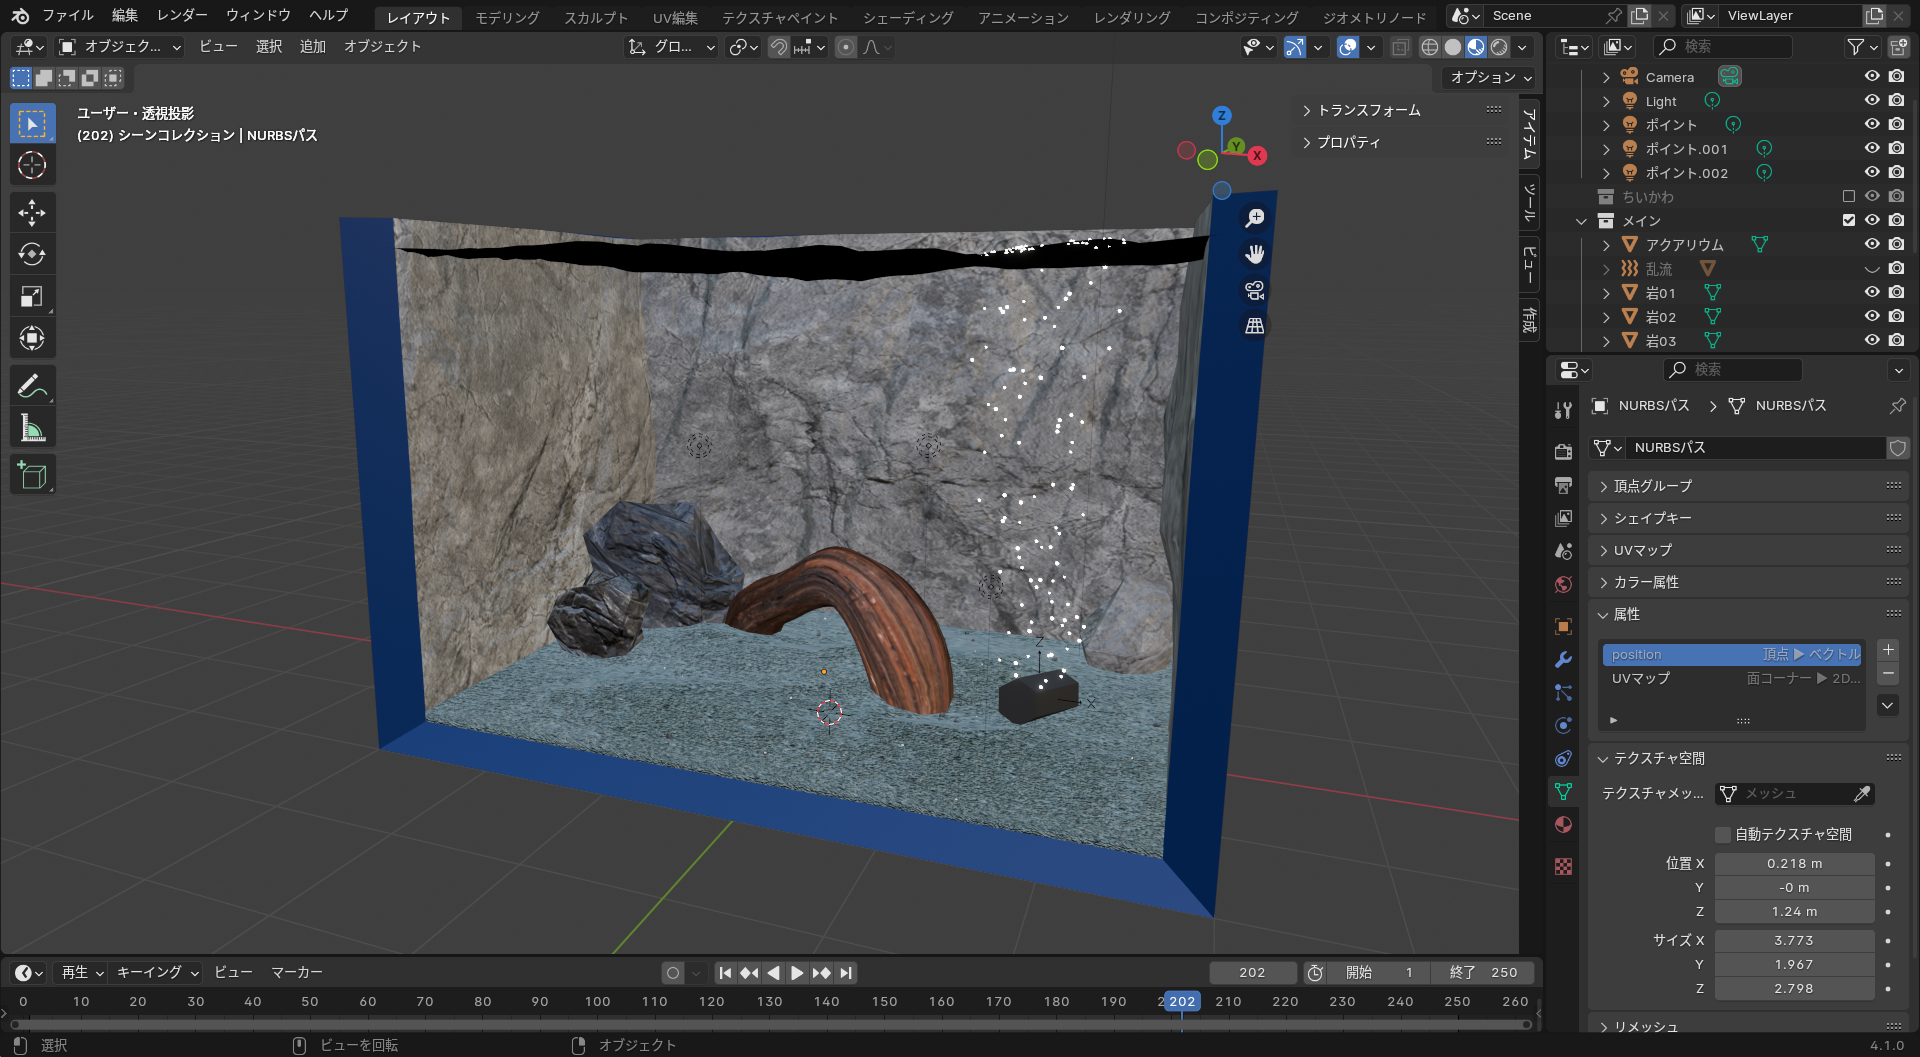Screen dimensions: 1920x1057
Task: Select the Cursor tool in toolbar
Action: (x=32, y=165)
